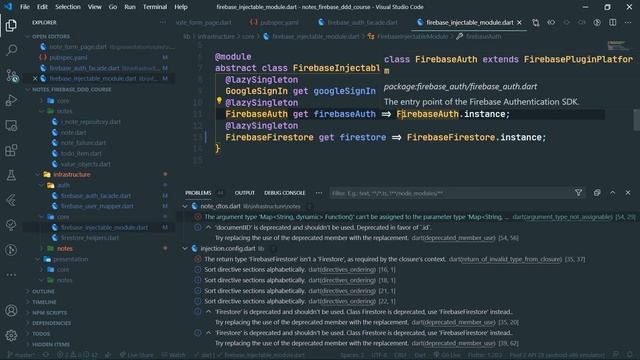Screen dimensions: 640x360
Task: Open Explorer more actions ellipsis
Action: point(163,22)
